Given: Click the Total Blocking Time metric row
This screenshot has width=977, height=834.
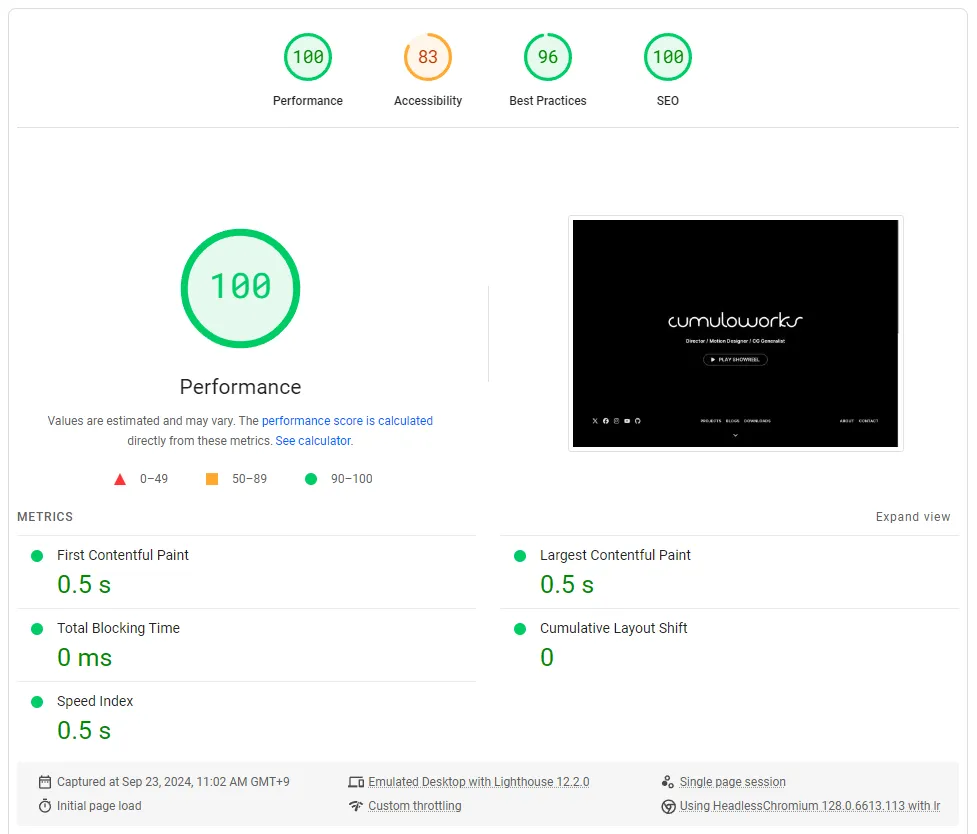Looking at the screenshot, I should [x=118, y=628].
